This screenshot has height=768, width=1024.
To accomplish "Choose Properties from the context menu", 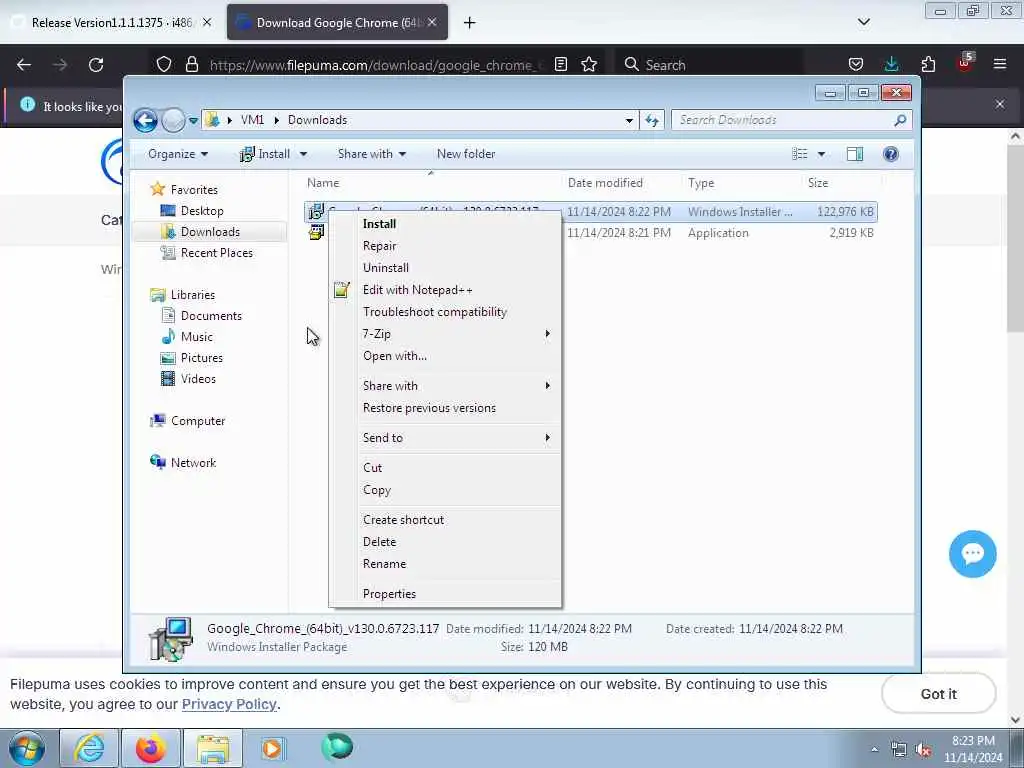I will click(x=445, y=594).
